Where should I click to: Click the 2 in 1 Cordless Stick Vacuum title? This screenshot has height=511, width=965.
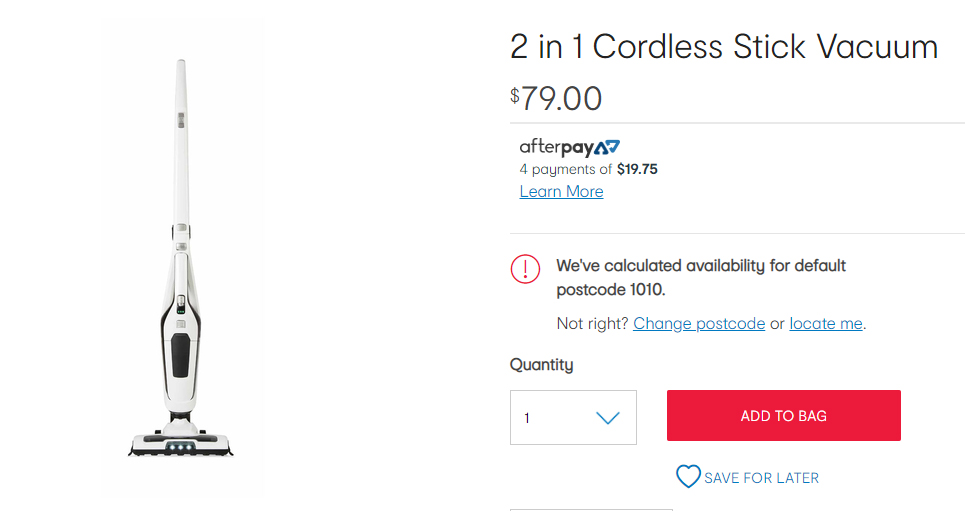[x=724, y=47]
